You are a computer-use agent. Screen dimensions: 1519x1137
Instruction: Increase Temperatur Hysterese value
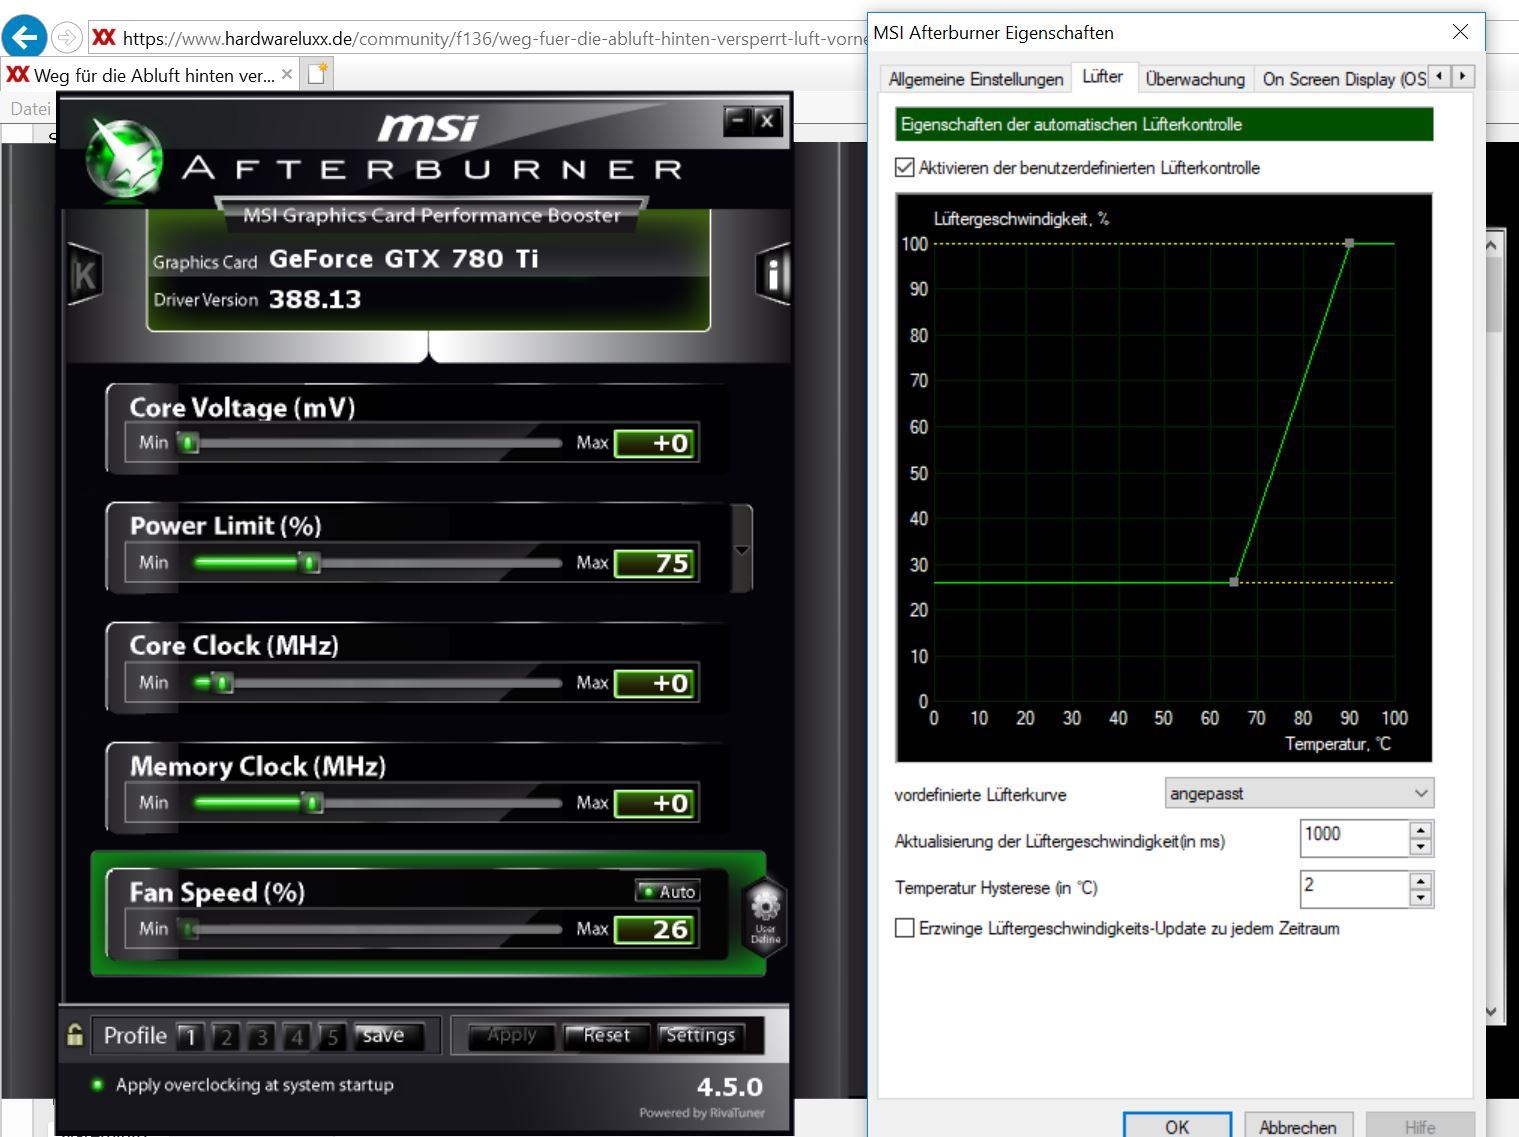(x=1420, y=881)
